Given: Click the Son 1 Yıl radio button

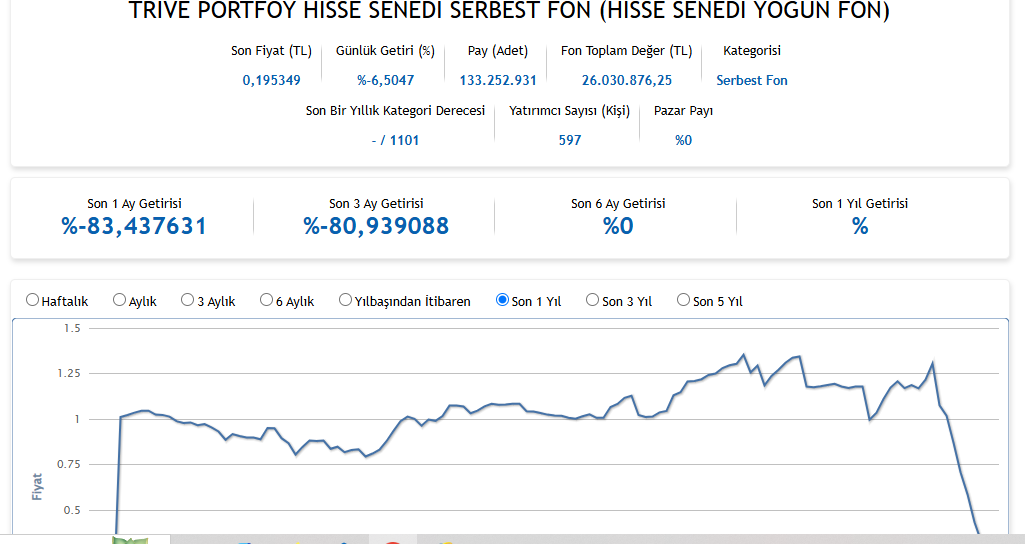Looking at the screenshot, I should pos(503,300).
